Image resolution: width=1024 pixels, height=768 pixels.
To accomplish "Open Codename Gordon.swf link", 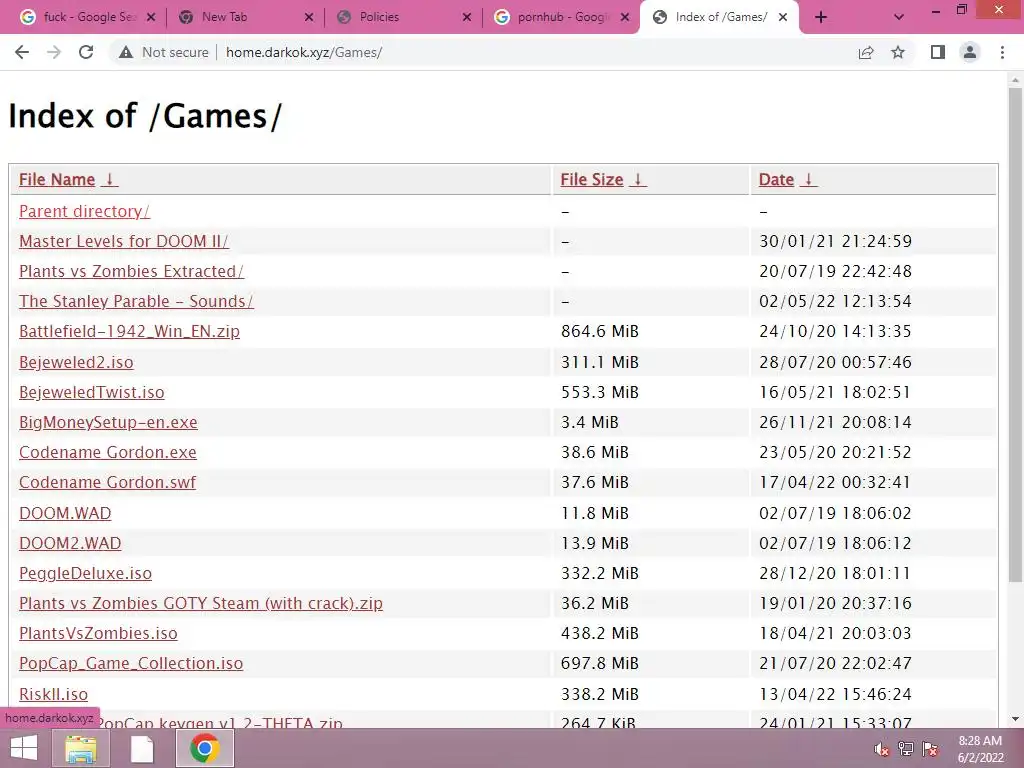I will [x=107, y=483].
